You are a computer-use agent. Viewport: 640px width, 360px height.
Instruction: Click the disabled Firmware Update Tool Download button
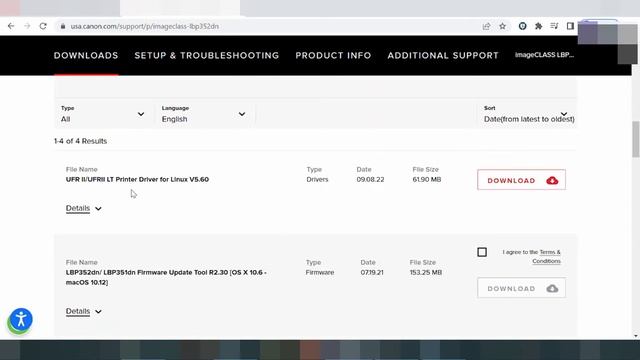click(521, 288)
